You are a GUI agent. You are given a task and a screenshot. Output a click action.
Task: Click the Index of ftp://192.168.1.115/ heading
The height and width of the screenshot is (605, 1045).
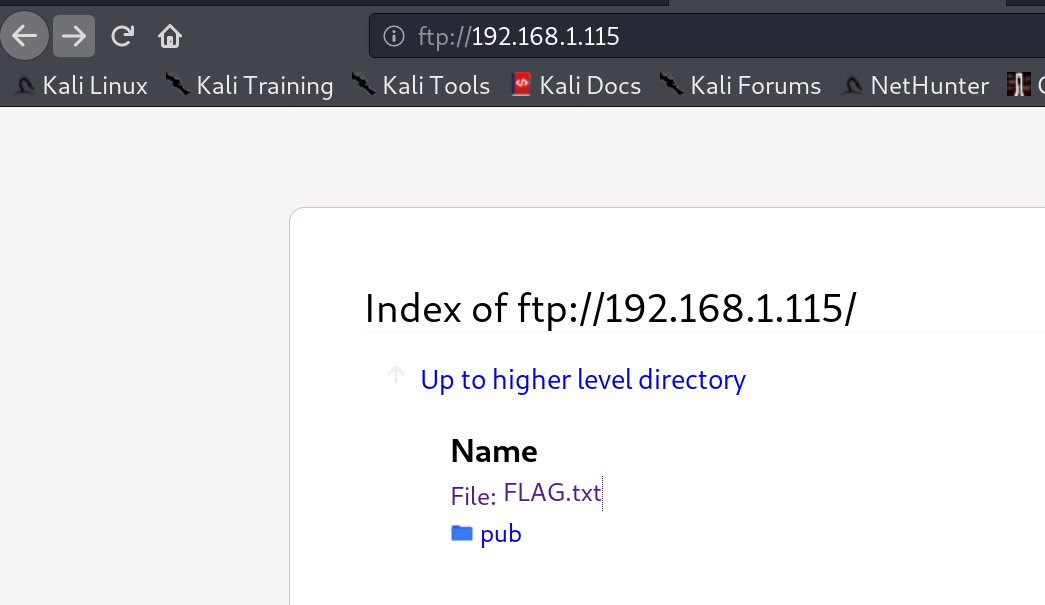tap(610, 309)
